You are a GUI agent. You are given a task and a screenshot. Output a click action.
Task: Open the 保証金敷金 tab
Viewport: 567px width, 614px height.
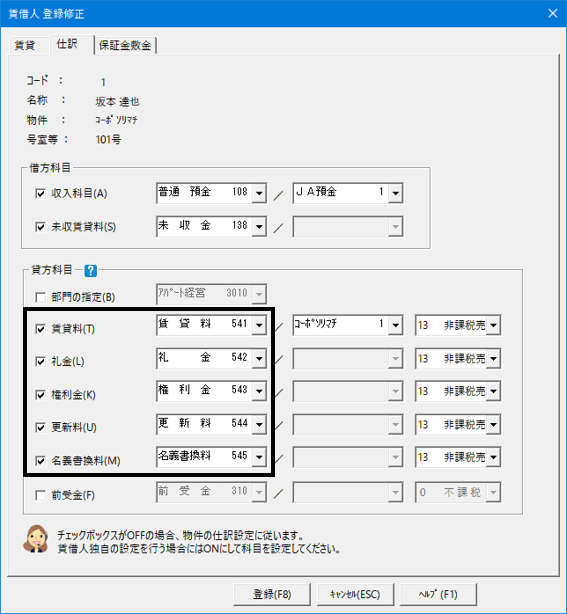(x=125, y=45)
